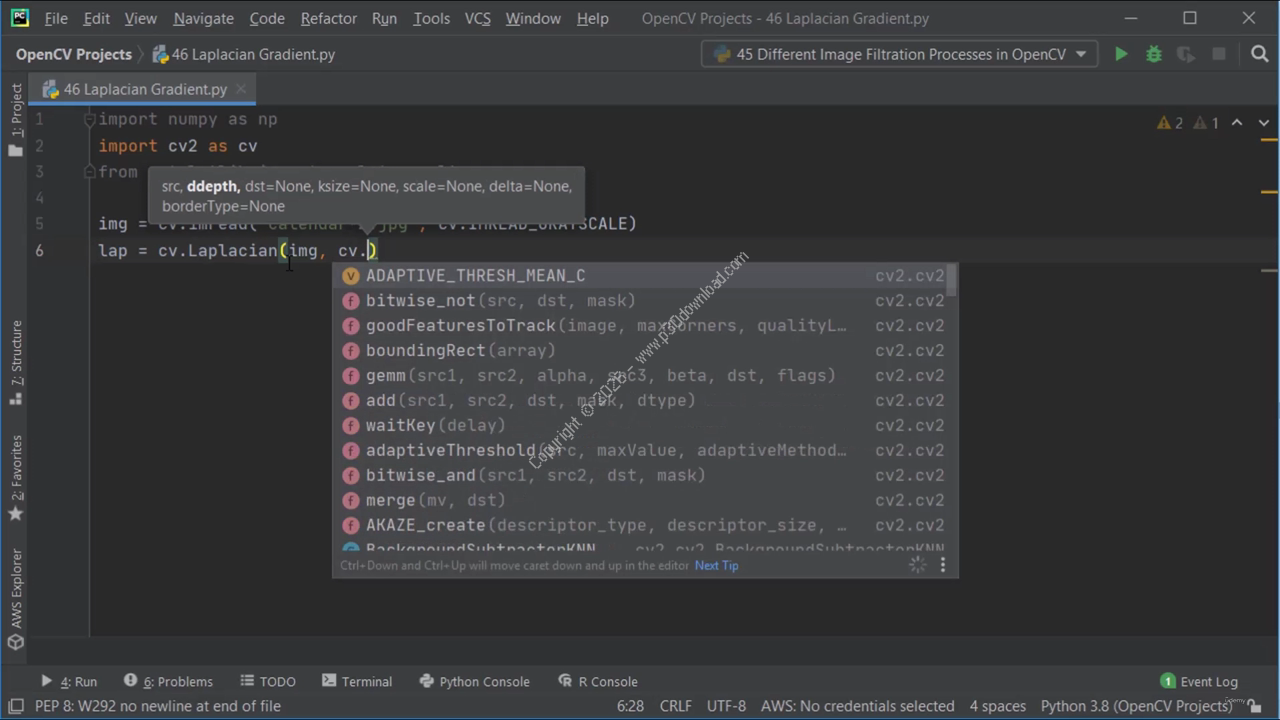Open the Run menu

(x=384, y=18)
